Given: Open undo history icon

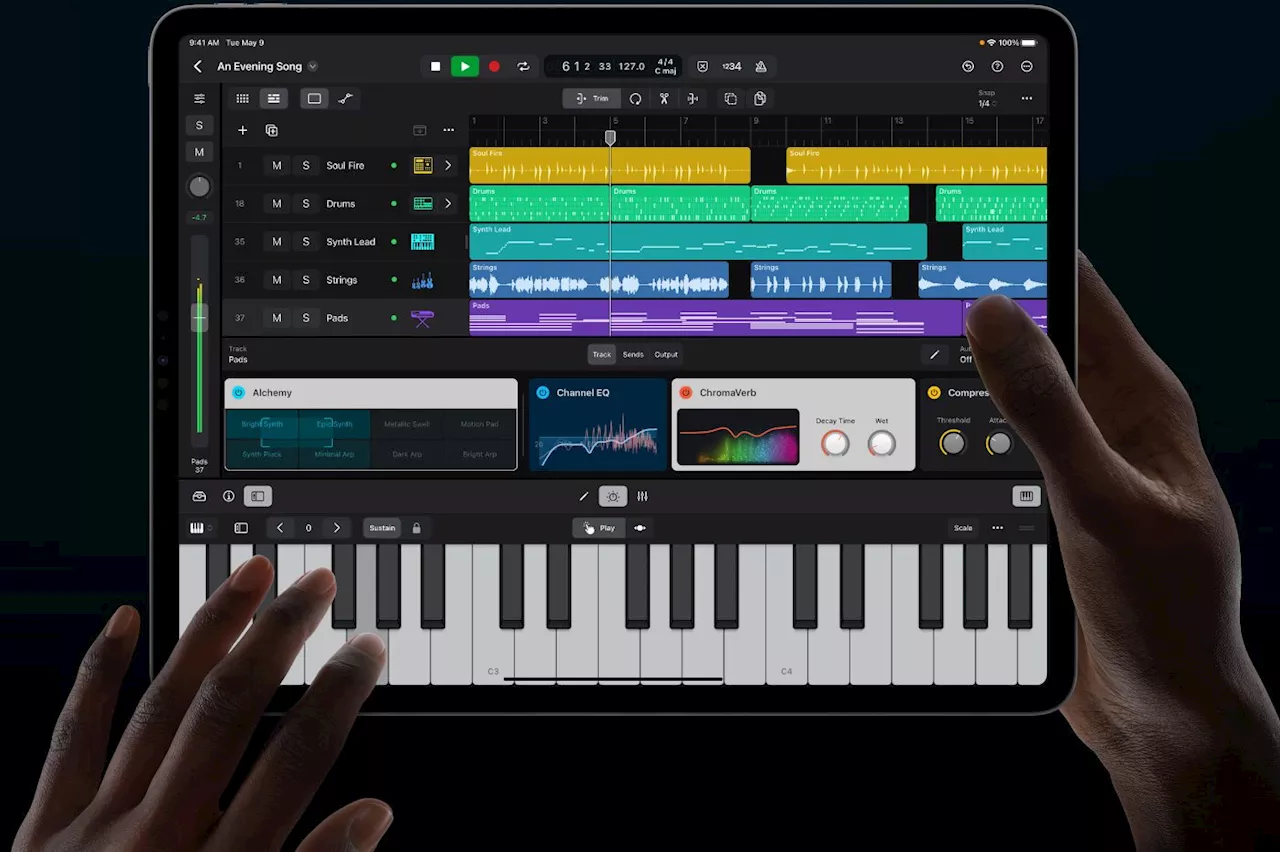Looking at the screenshot, I should pos(968,67).
